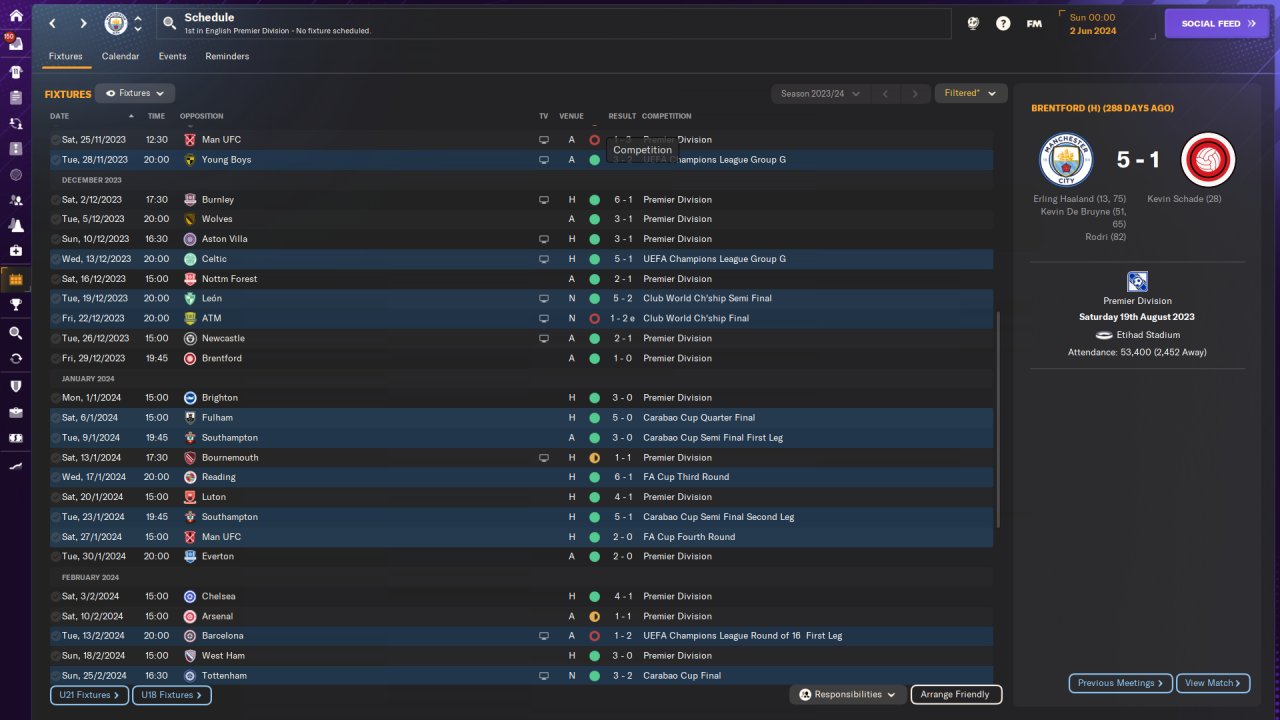Click the View Match button
This screenshot has height=720, width=1280.
pos(1213,683)
